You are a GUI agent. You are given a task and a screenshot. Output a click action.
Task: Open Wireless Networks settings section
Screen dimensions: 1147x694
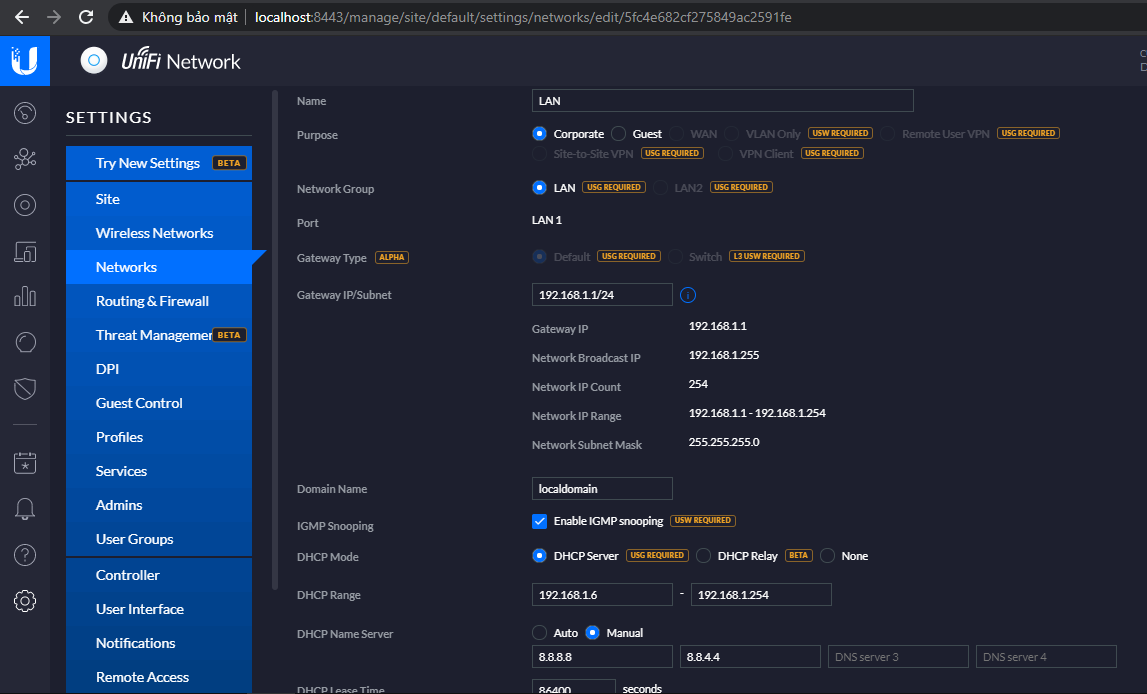click(154, 233)
